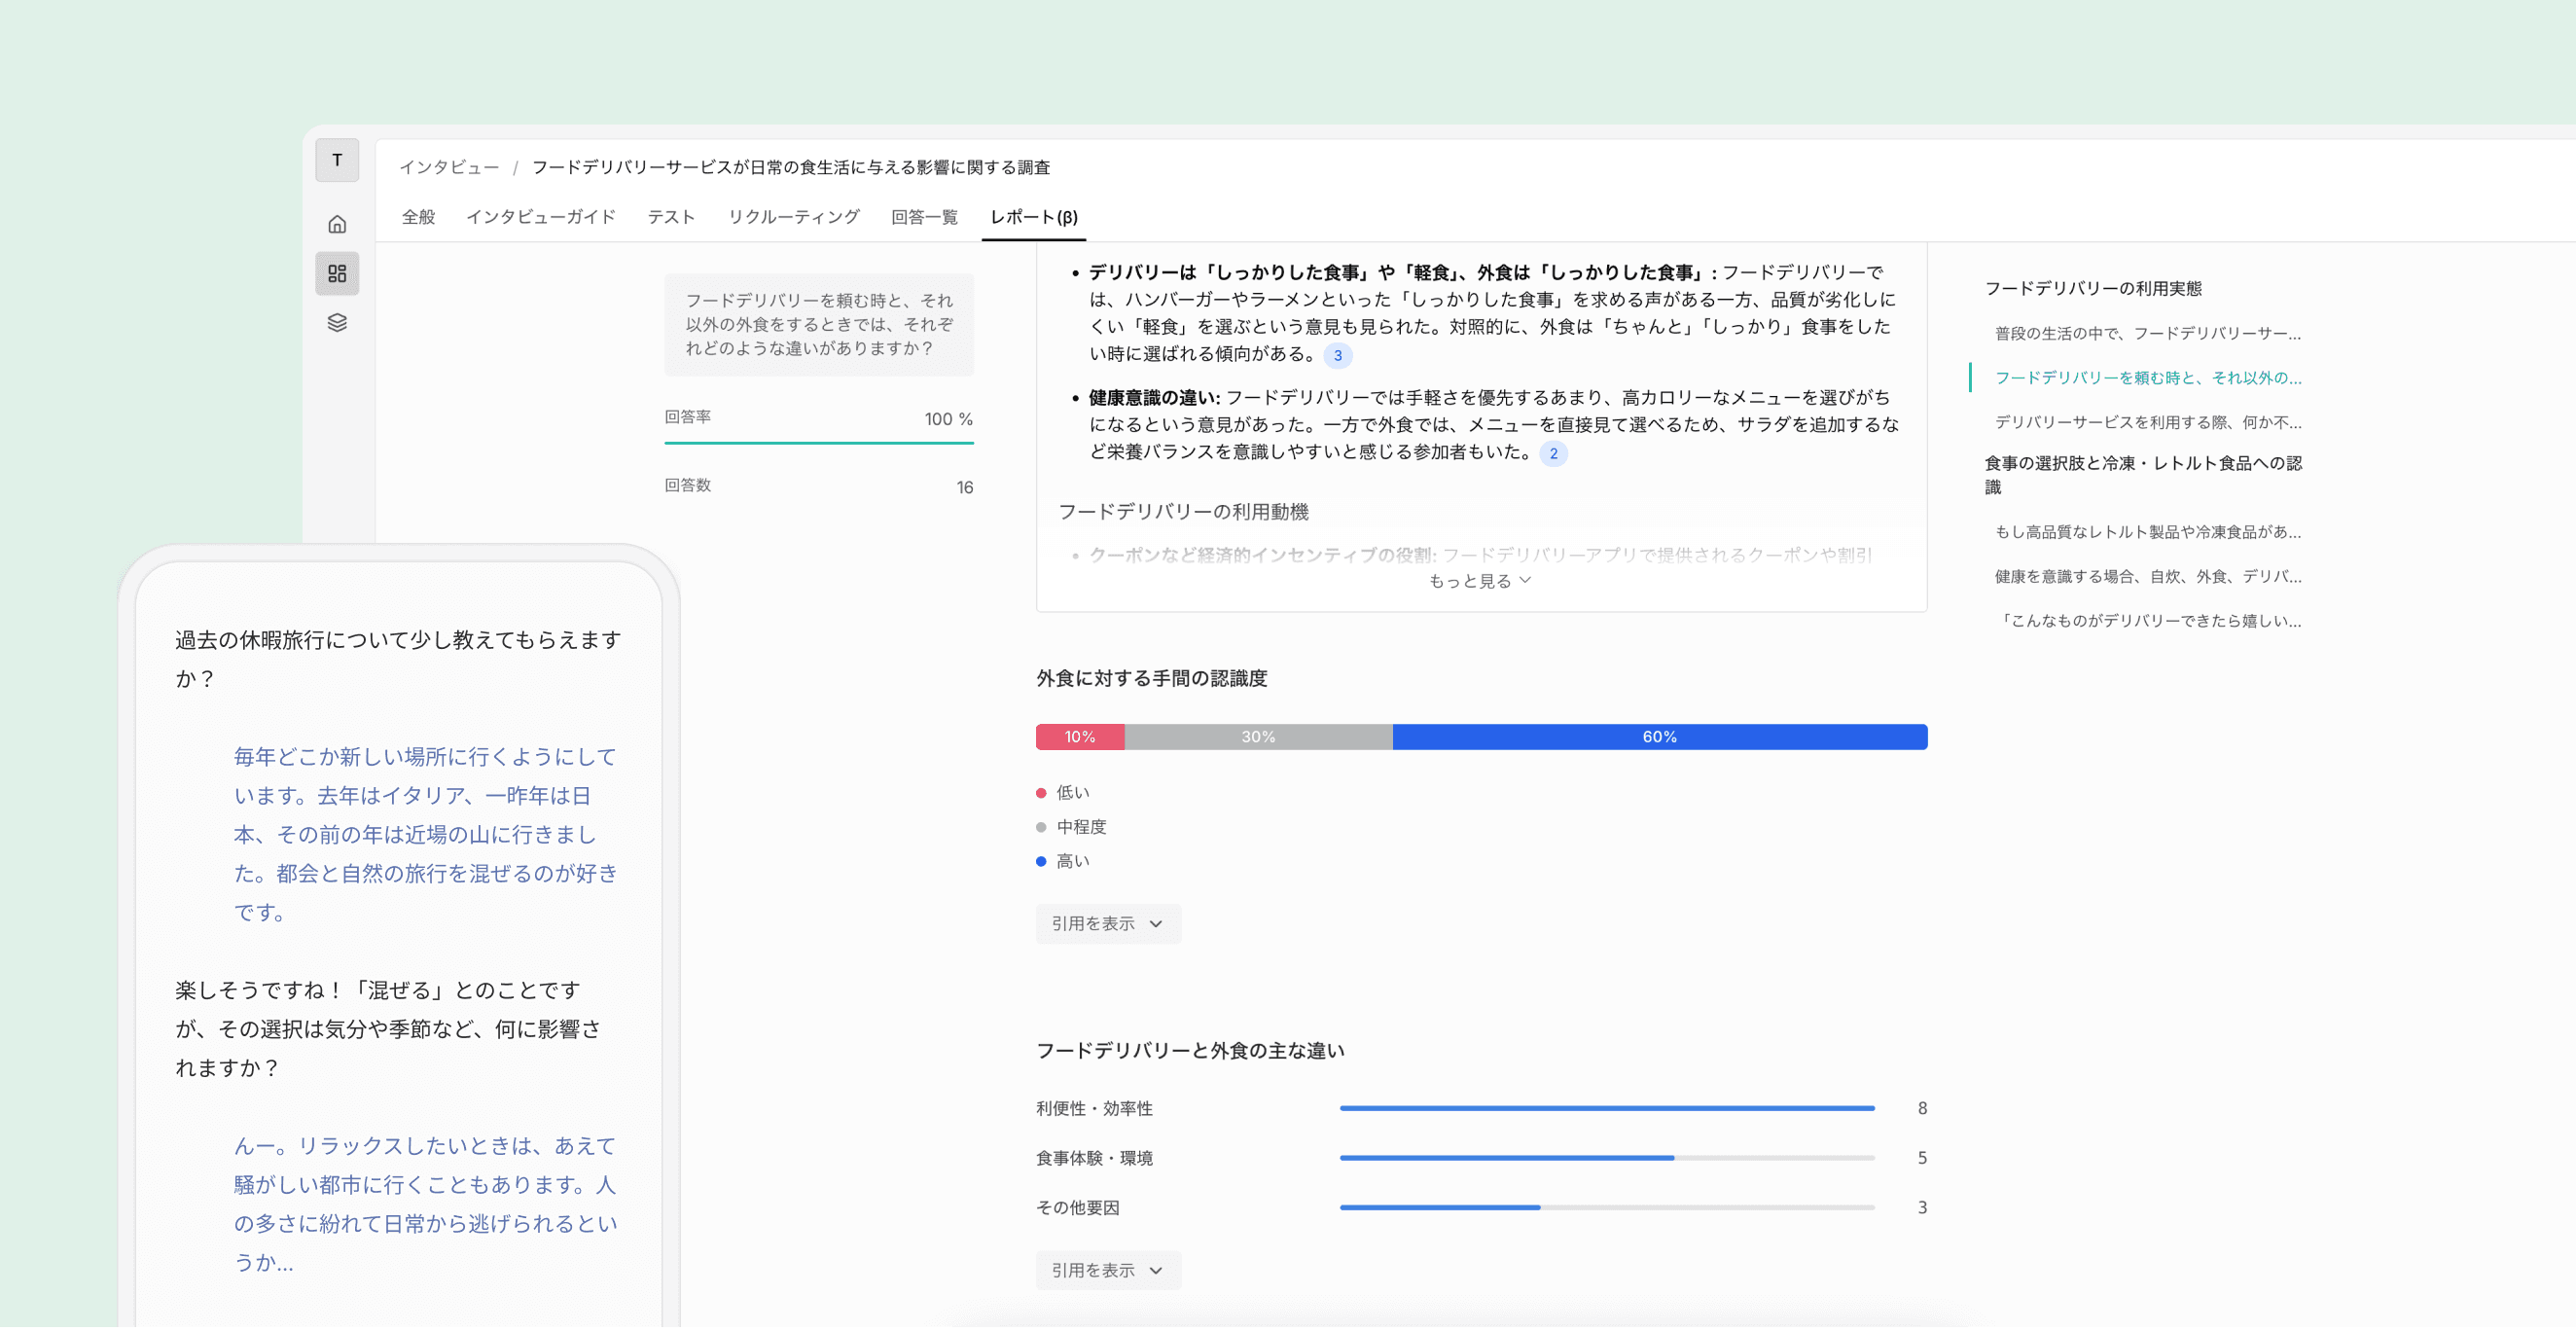This screenshot has width=2576, height=1331.
Task: Expand 引用を表示 under the perception chart
Action: [x=1107, y=923]
